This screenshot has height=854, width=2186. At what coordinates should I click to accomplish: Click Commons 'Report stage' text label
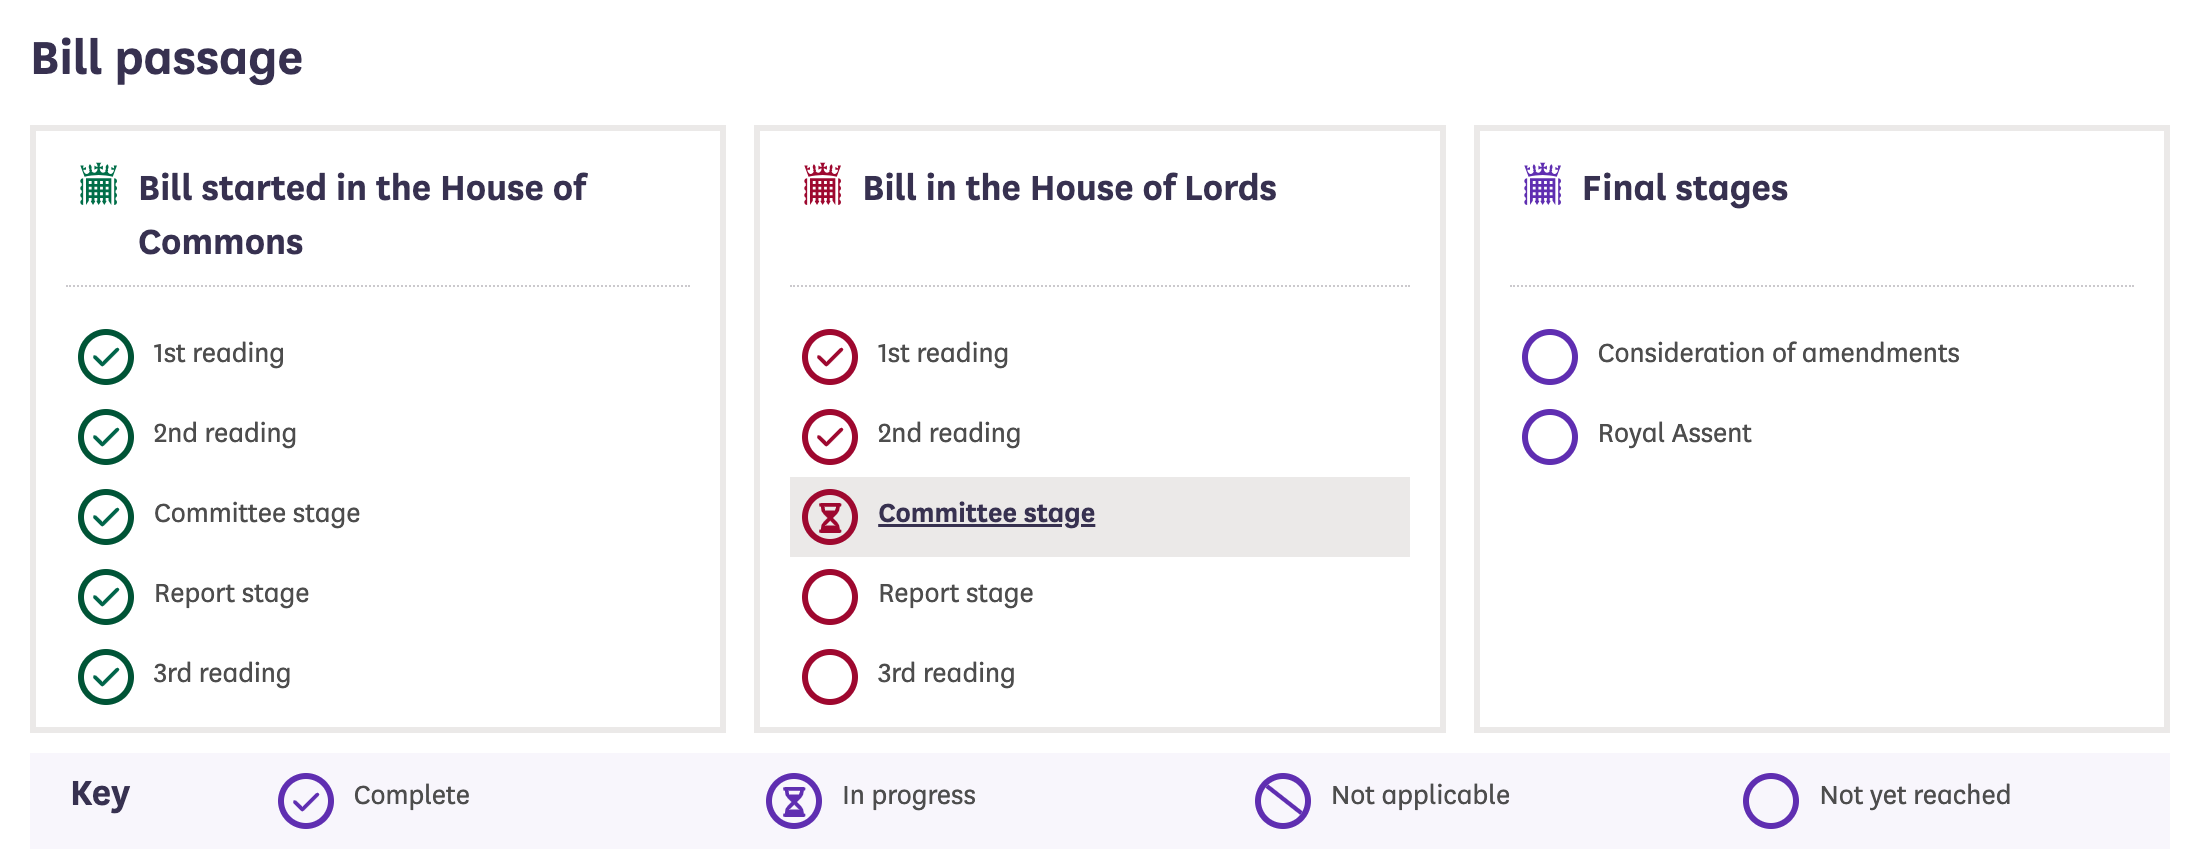tap(231, 593)
